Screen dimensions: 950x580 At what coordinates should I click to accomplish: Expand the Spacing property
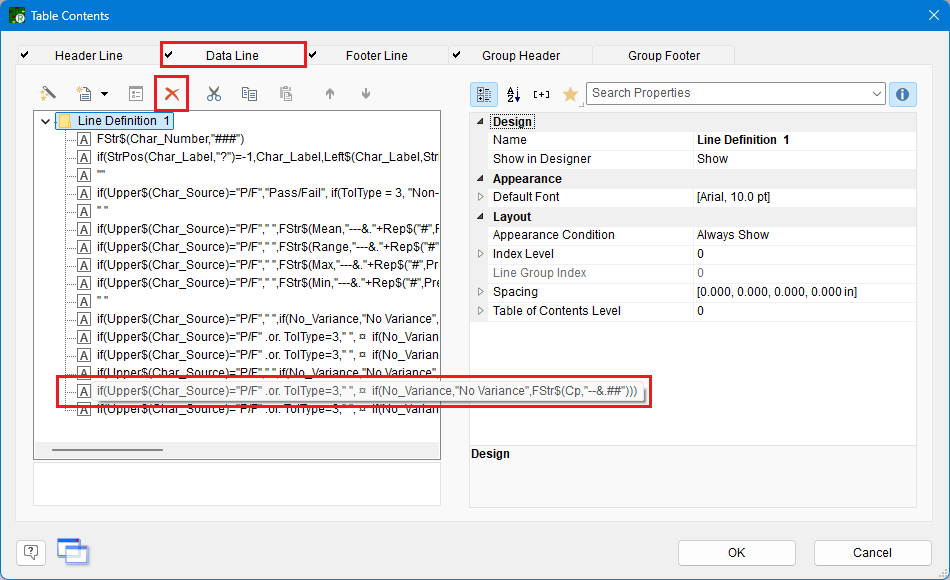point(480,292)
